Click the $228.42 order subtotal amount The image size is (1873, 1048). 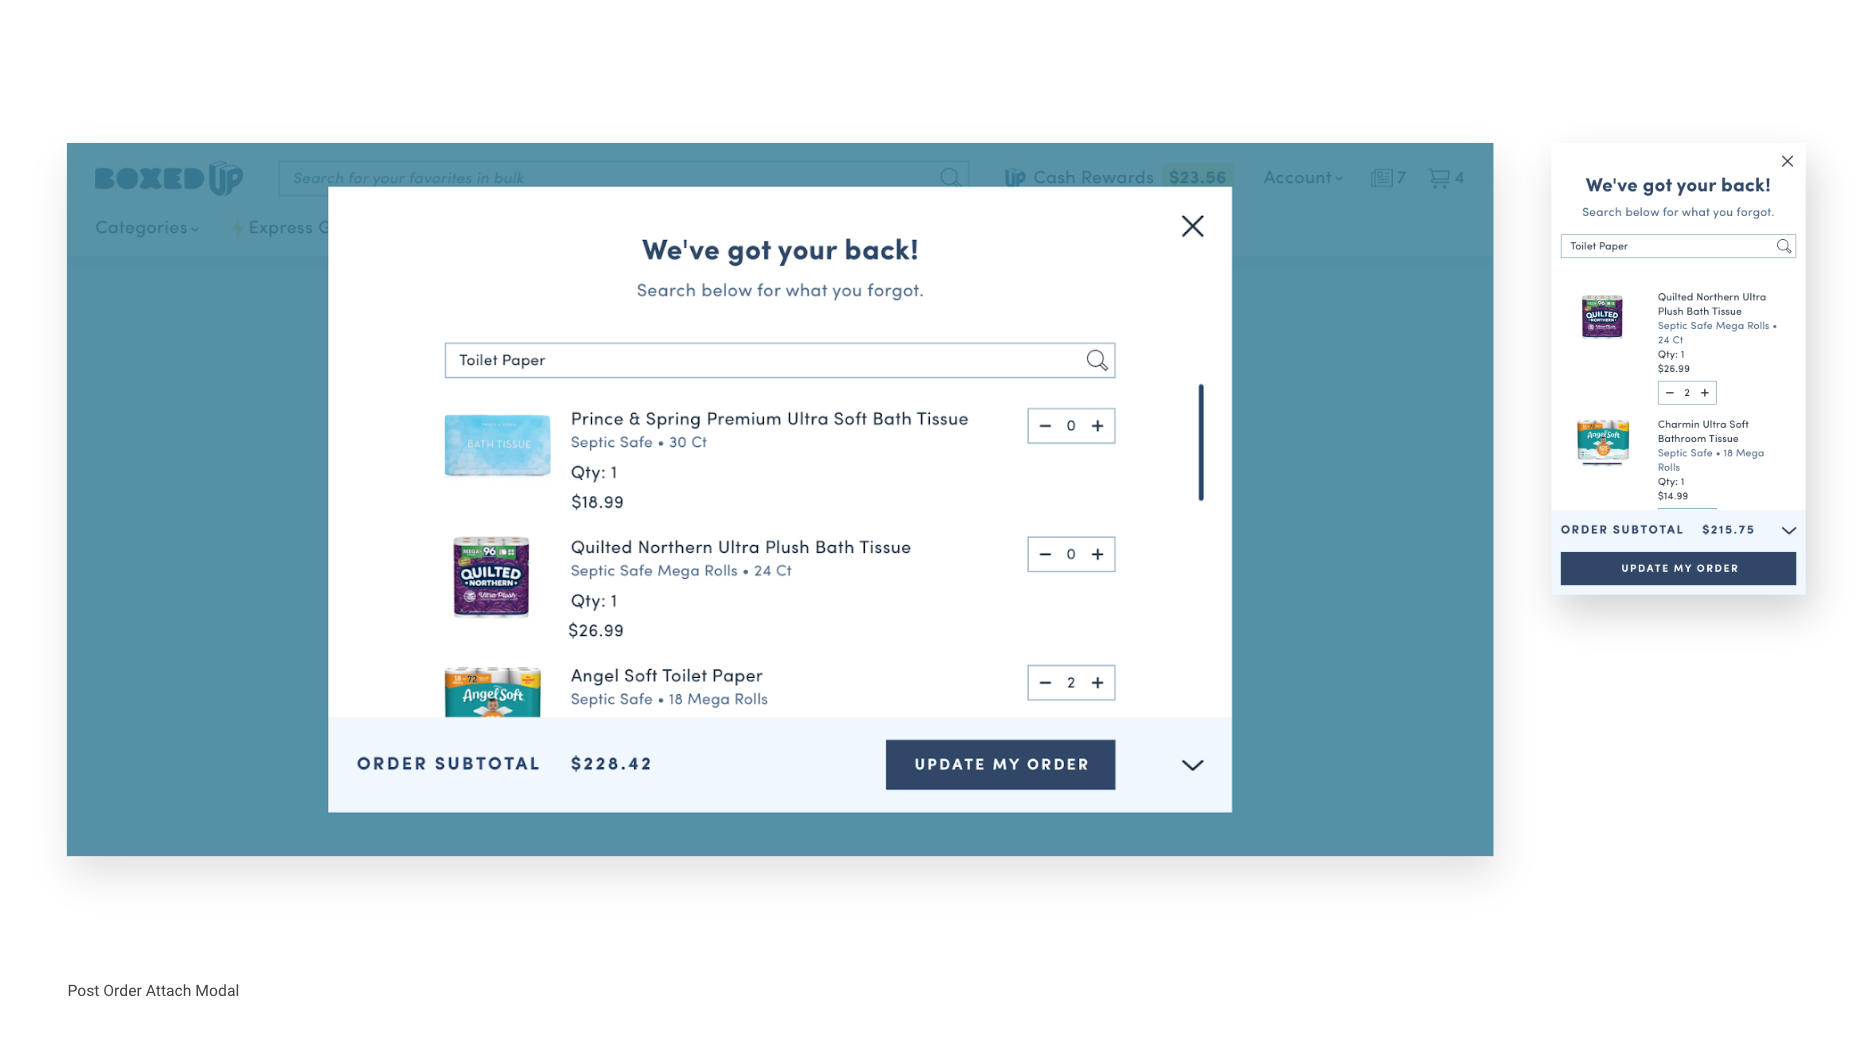[611, 764]
